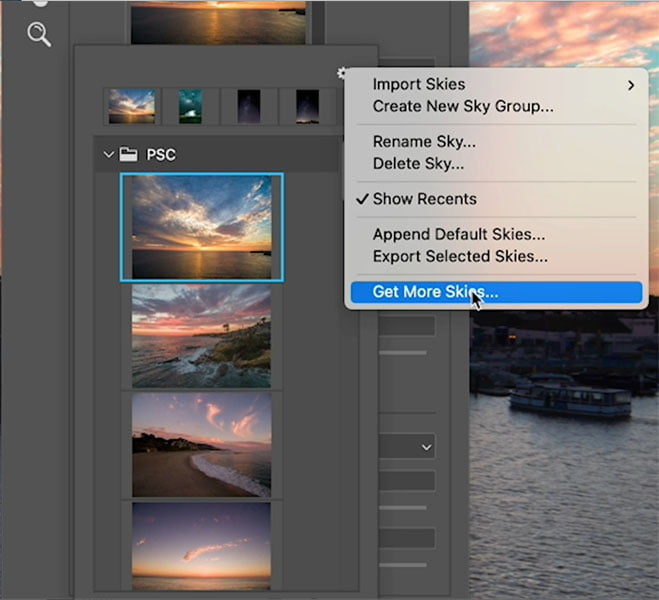Click the sky preview thumbnail at top

pyautogui.click(x=218, y=22)
